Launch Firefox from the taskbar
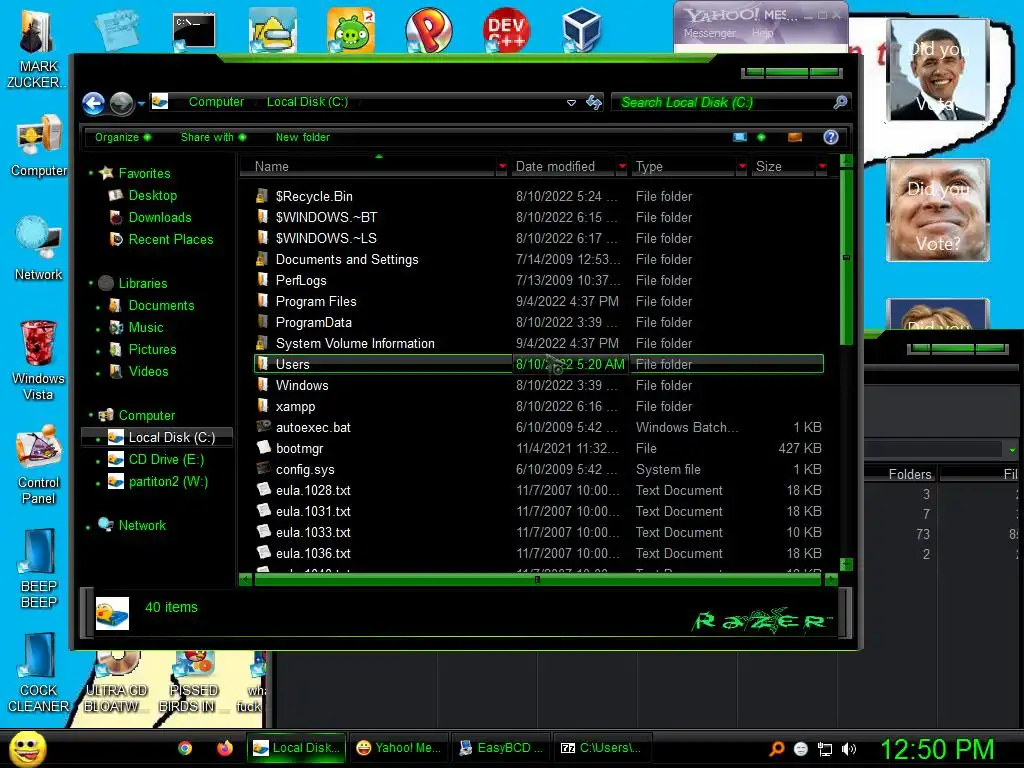This screenshot has height=768, width=1024. pos(225,748)
